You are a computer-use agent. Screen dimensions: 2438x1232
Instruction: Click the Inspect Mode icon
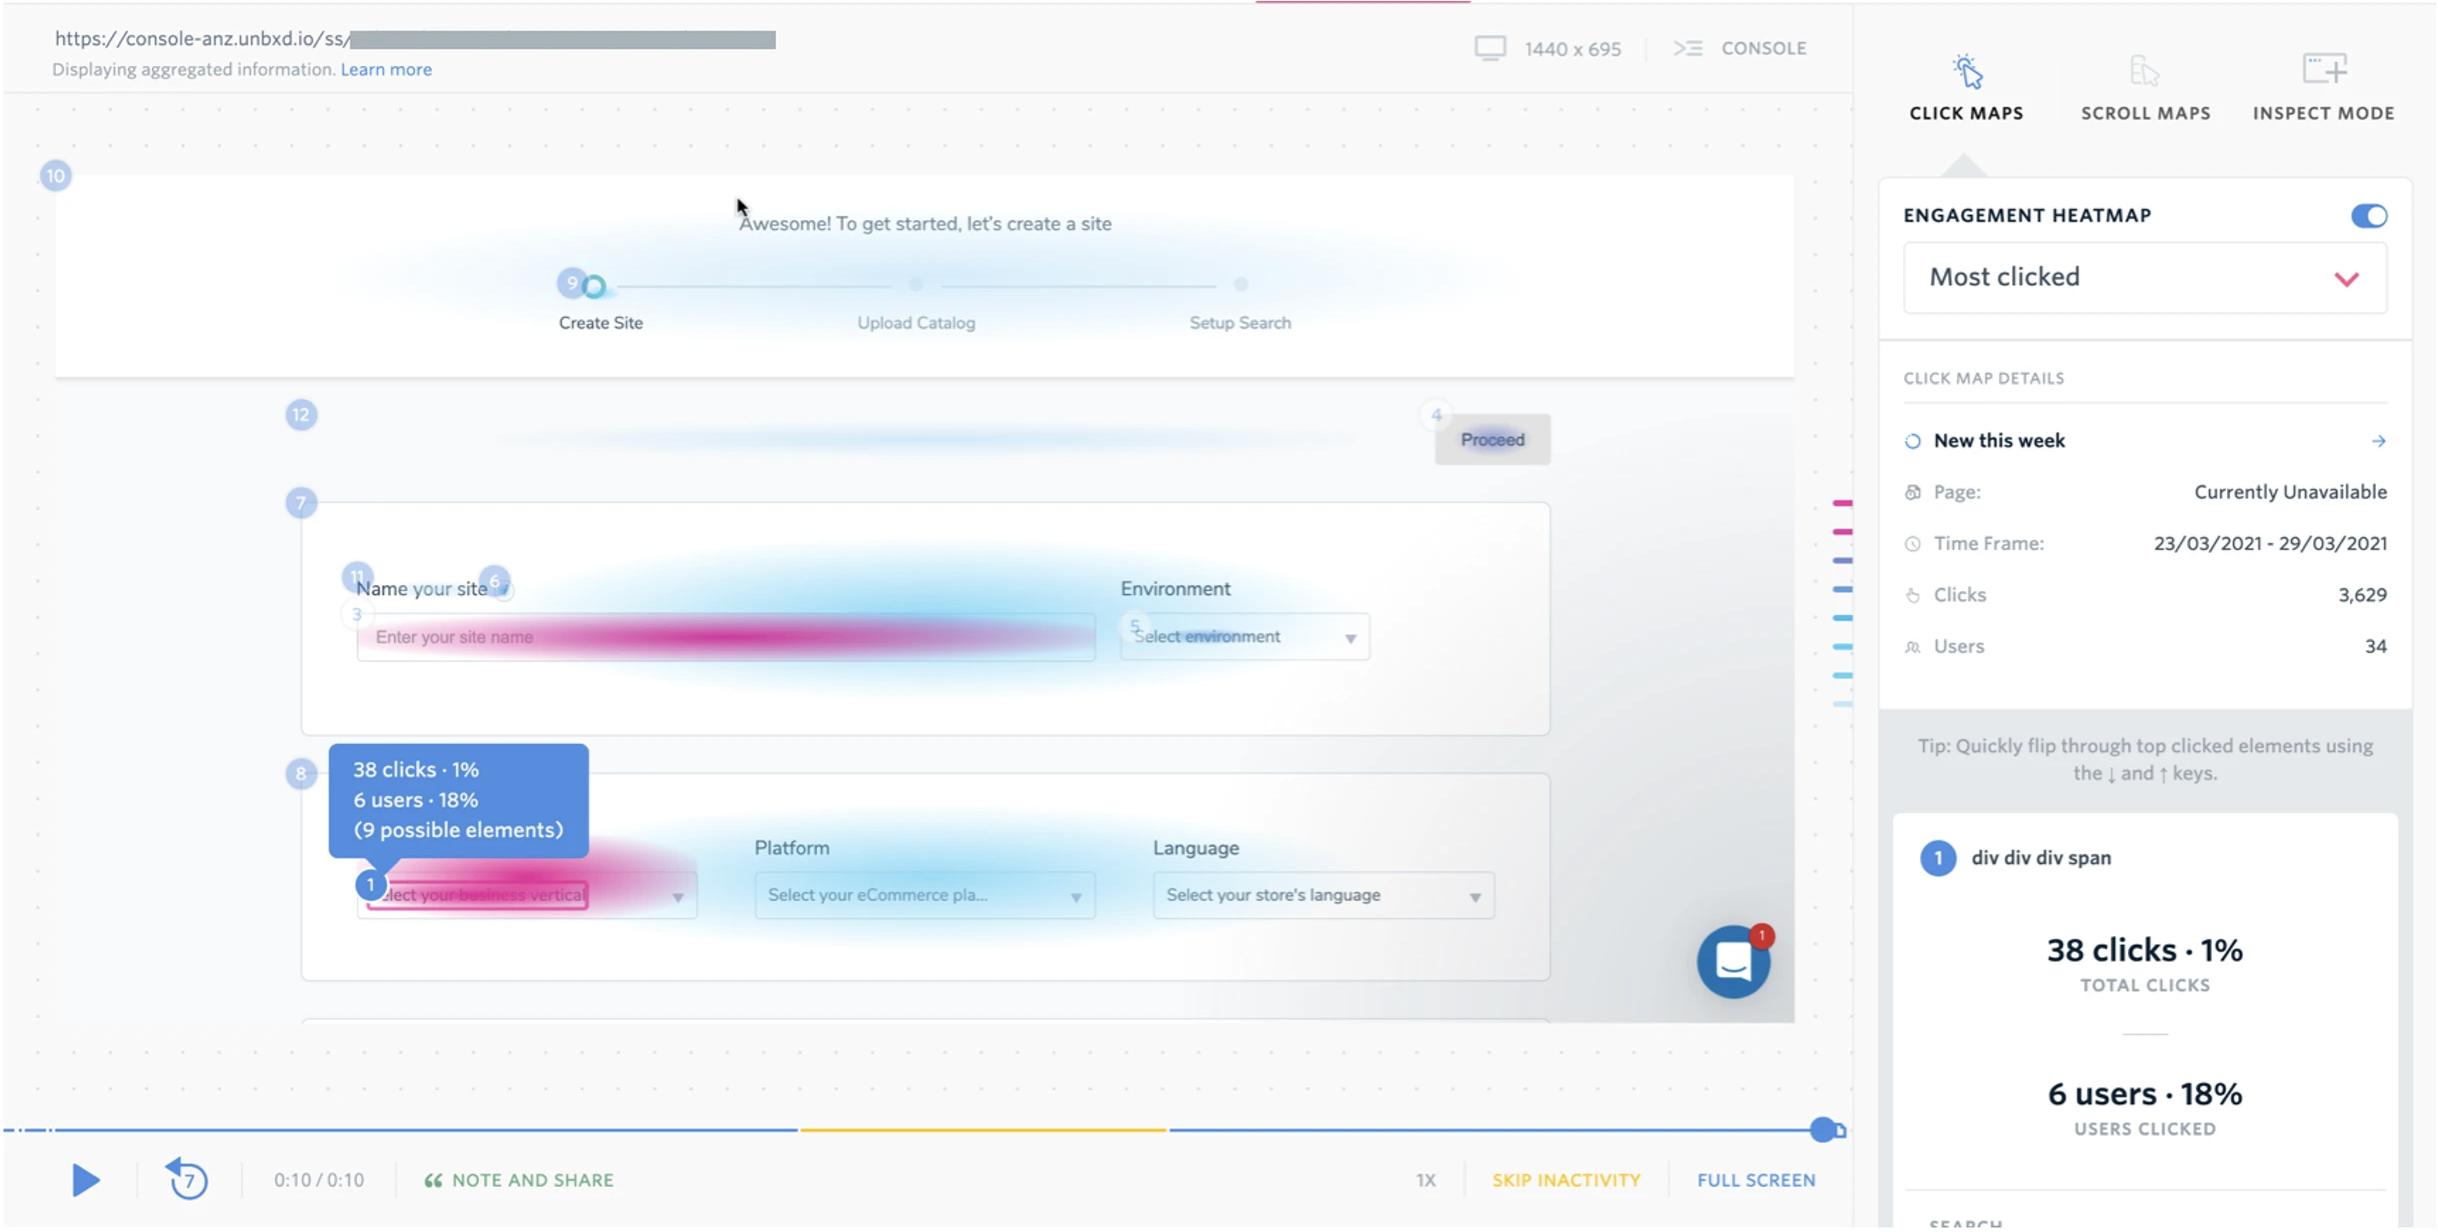click(x=2323, y=69)
